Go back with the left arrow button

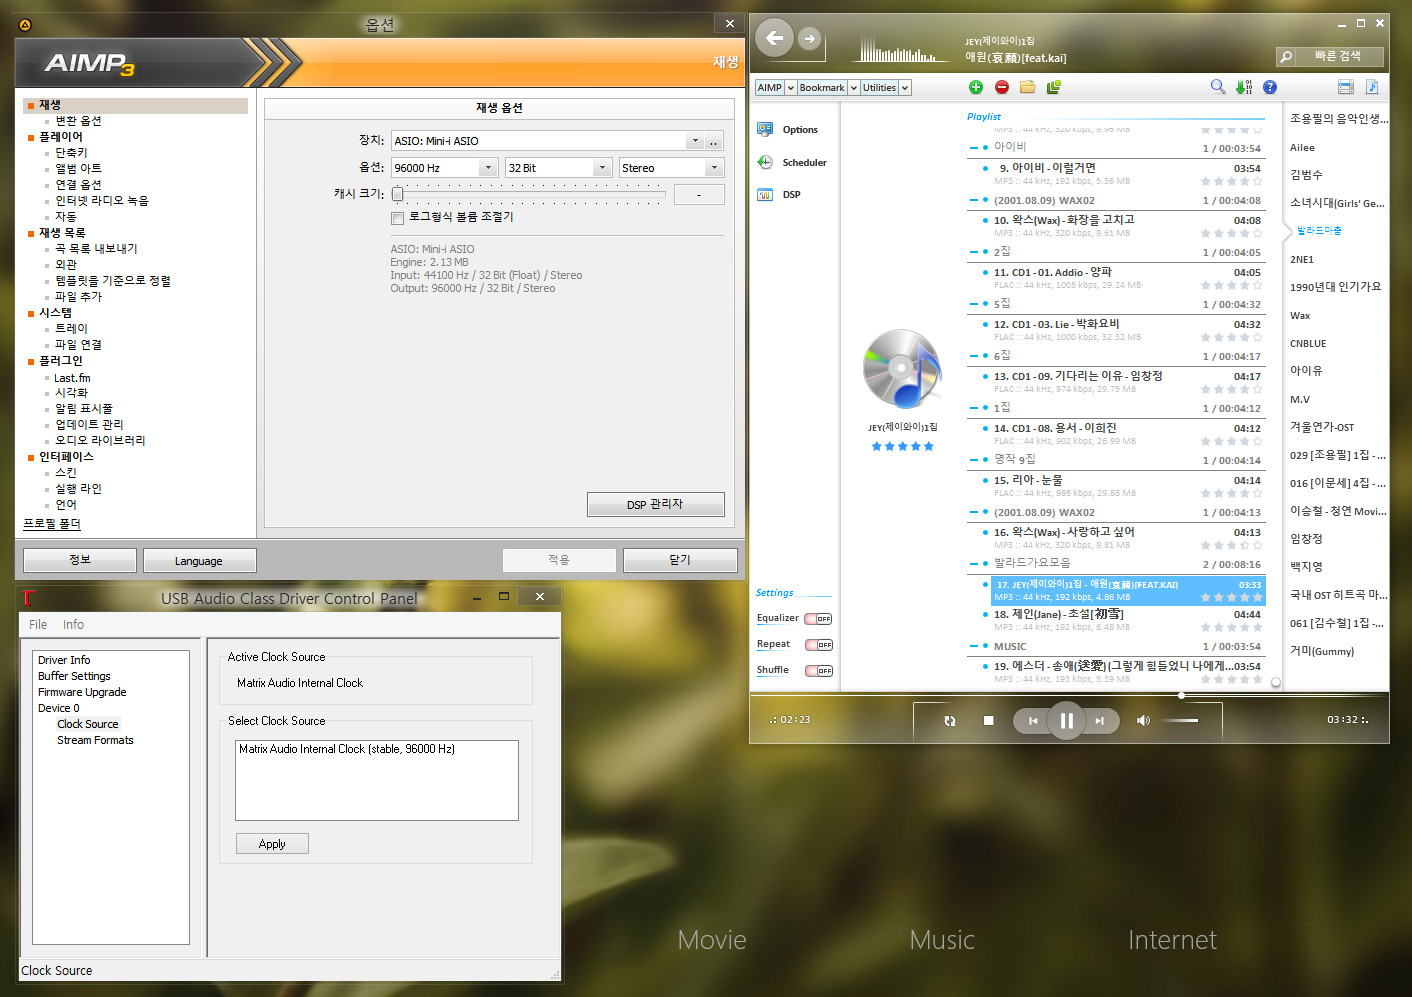(774, 38)
